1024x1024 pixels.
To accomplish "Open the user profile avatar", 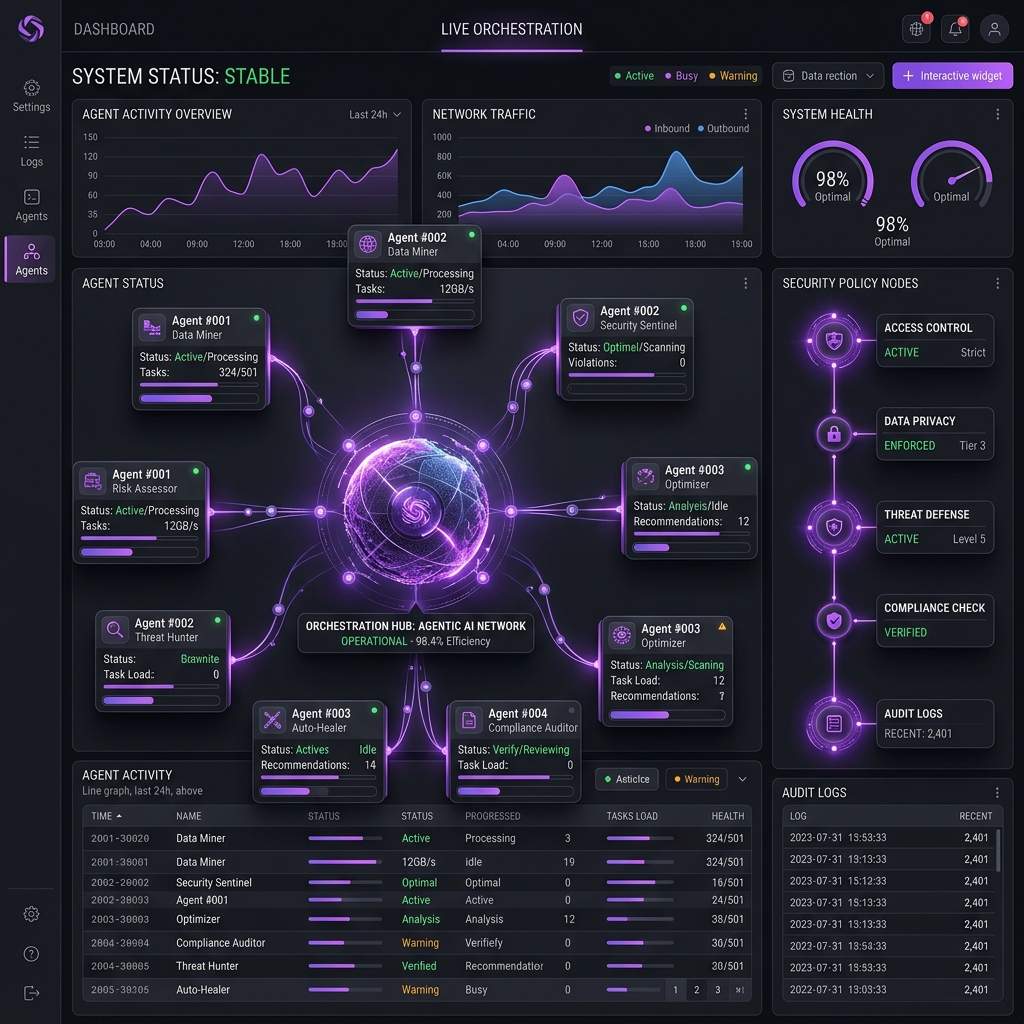I will (994, 29).
